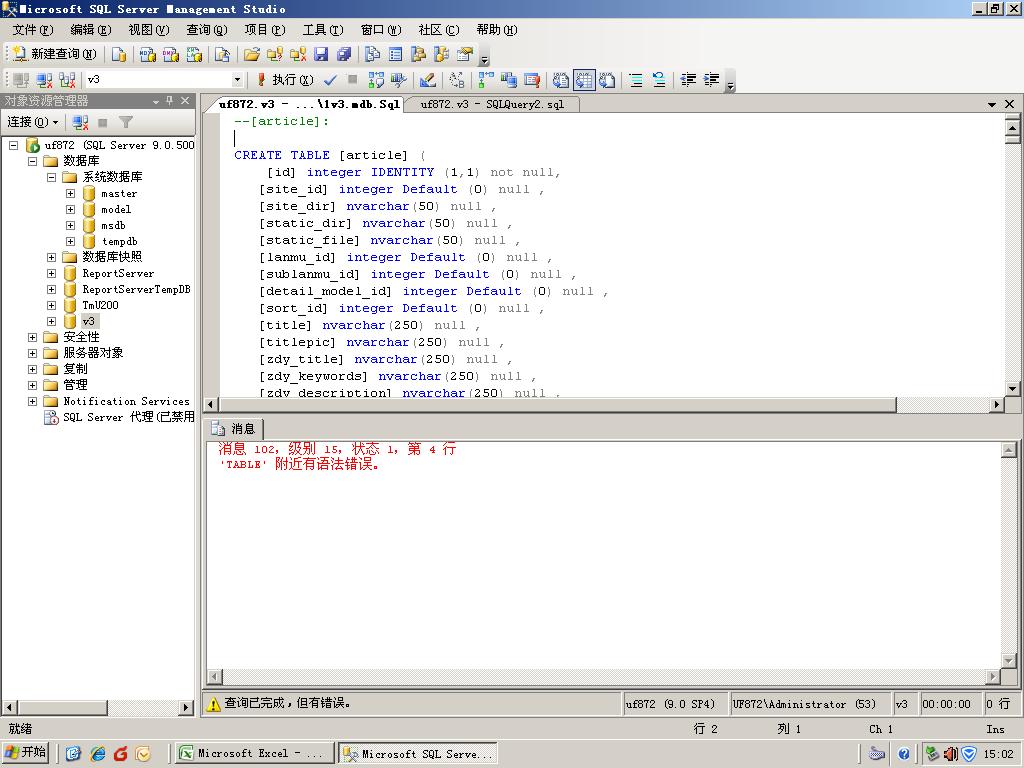Open the 编辑 (Edit) menu
The width and height of the screenshot is (1024, 768).
91,29
